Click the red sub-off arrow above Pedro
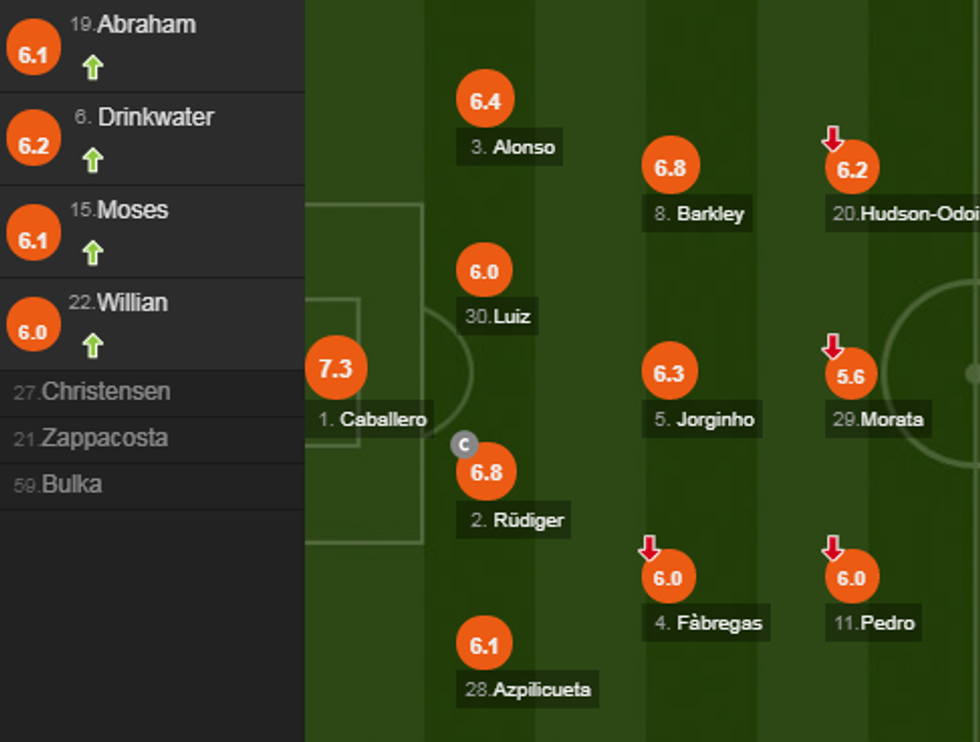This screenshot has height=742, width=980. [833, 547]
